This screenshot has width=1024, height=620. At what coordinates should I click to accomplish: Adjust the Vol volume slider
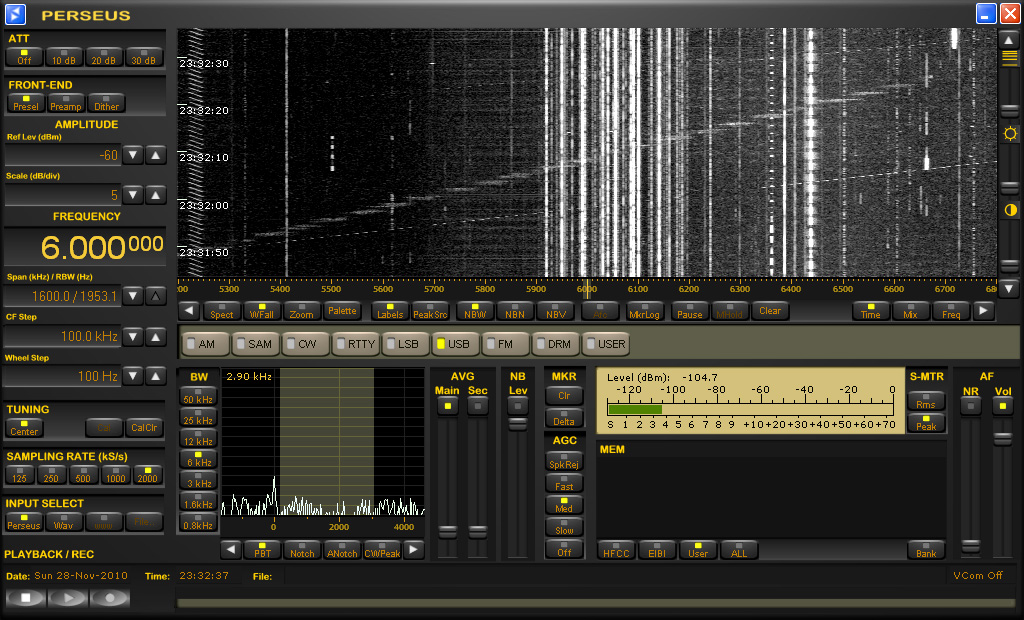1002,440
